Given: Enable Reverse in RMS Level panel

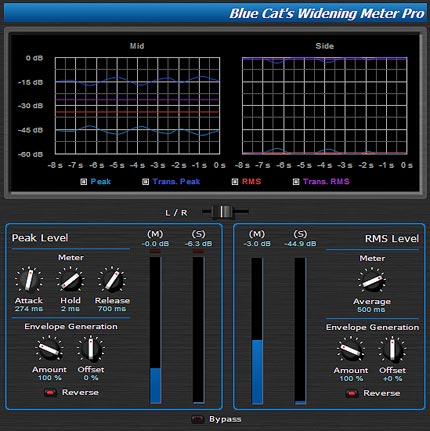Looking at the screenshot, I should [x=352, y=394].
